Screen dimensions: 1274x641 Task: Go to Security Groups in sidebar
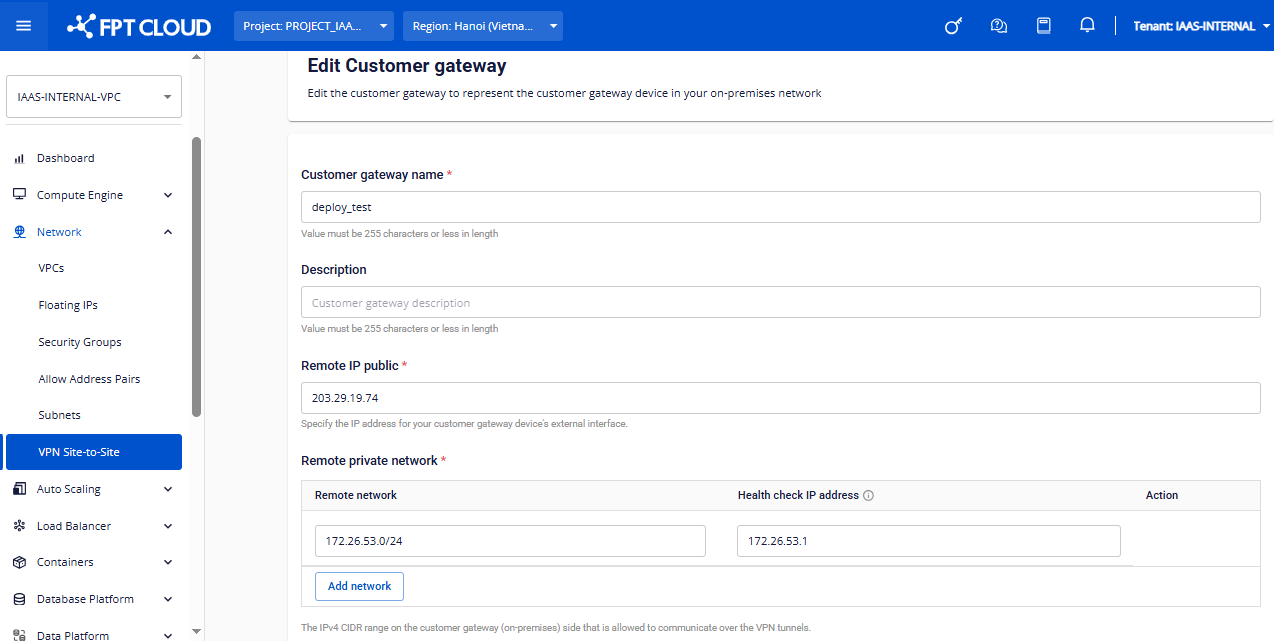(x=80, y=342)
